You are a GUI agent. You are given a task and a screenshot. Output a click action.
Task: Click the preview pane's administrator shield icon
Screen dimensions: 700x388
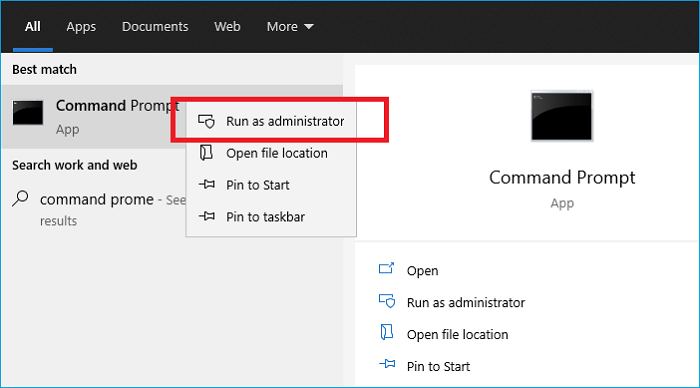(x=387, y=301)
